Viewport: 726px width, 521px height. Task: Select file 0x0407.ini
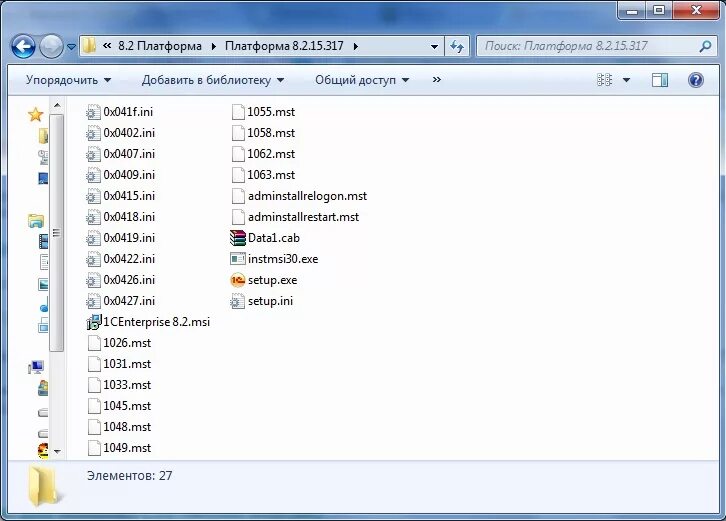coord(121,154)
